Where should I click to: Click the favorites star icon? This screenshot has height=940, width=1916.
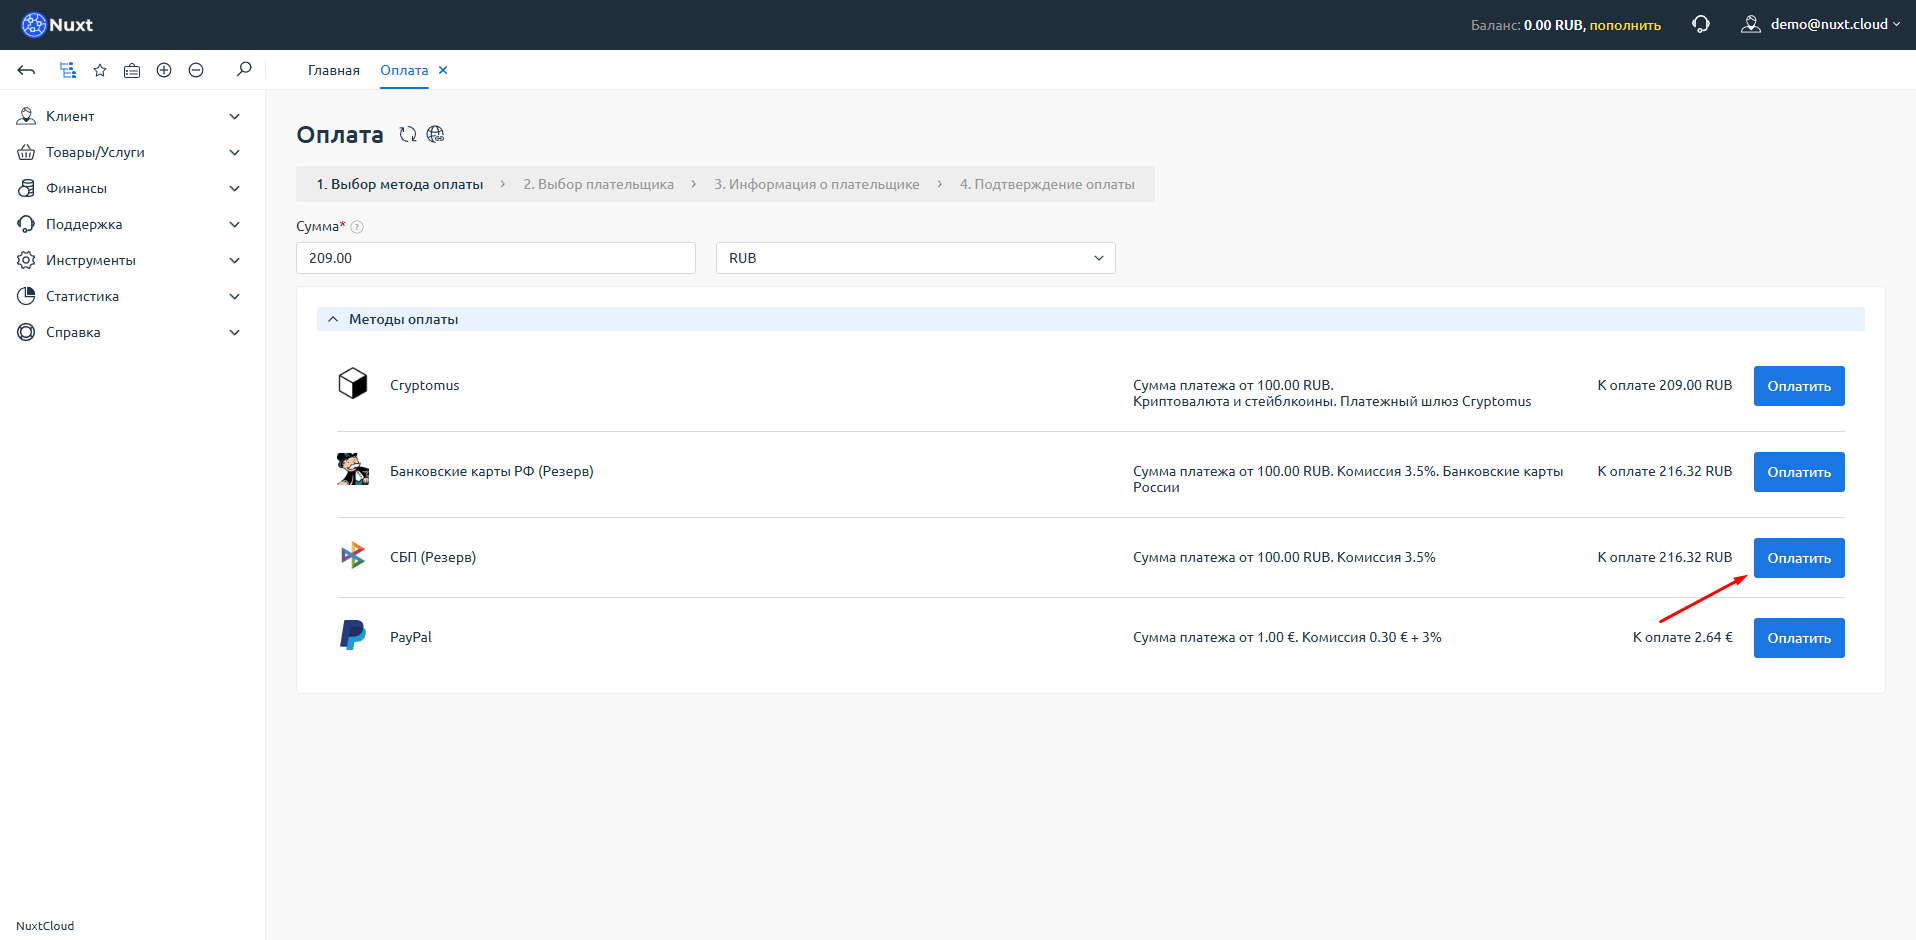[x=100, y=70]
